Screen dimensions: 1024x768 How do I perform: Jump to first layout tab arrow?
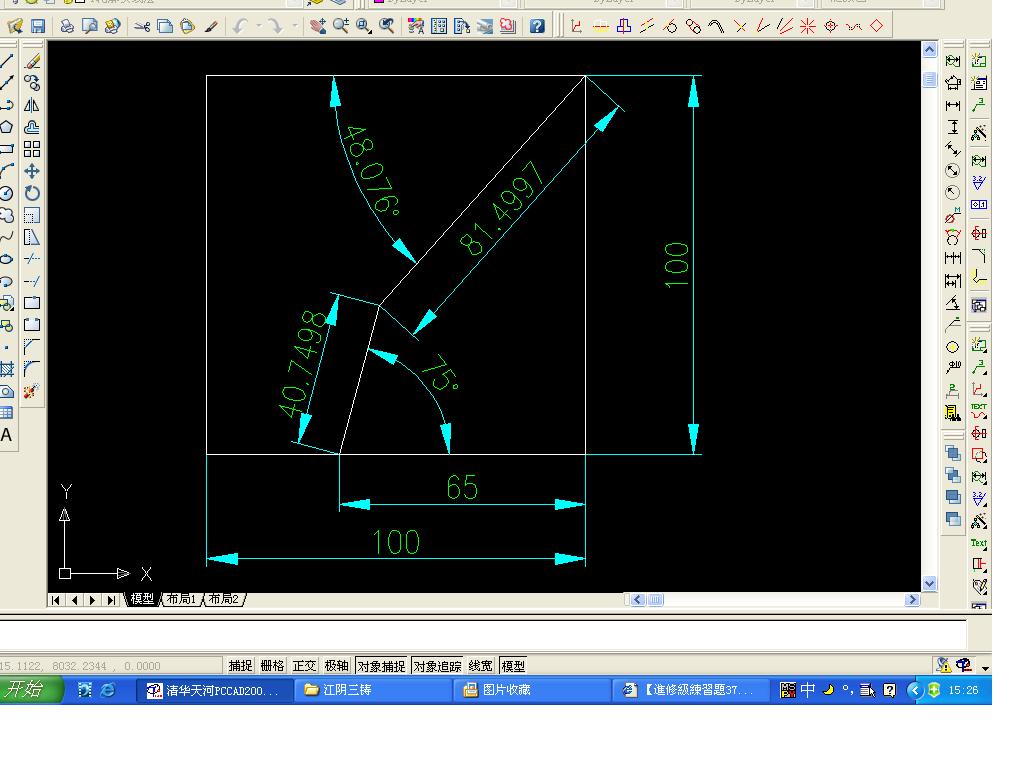[x=56, y=600]
